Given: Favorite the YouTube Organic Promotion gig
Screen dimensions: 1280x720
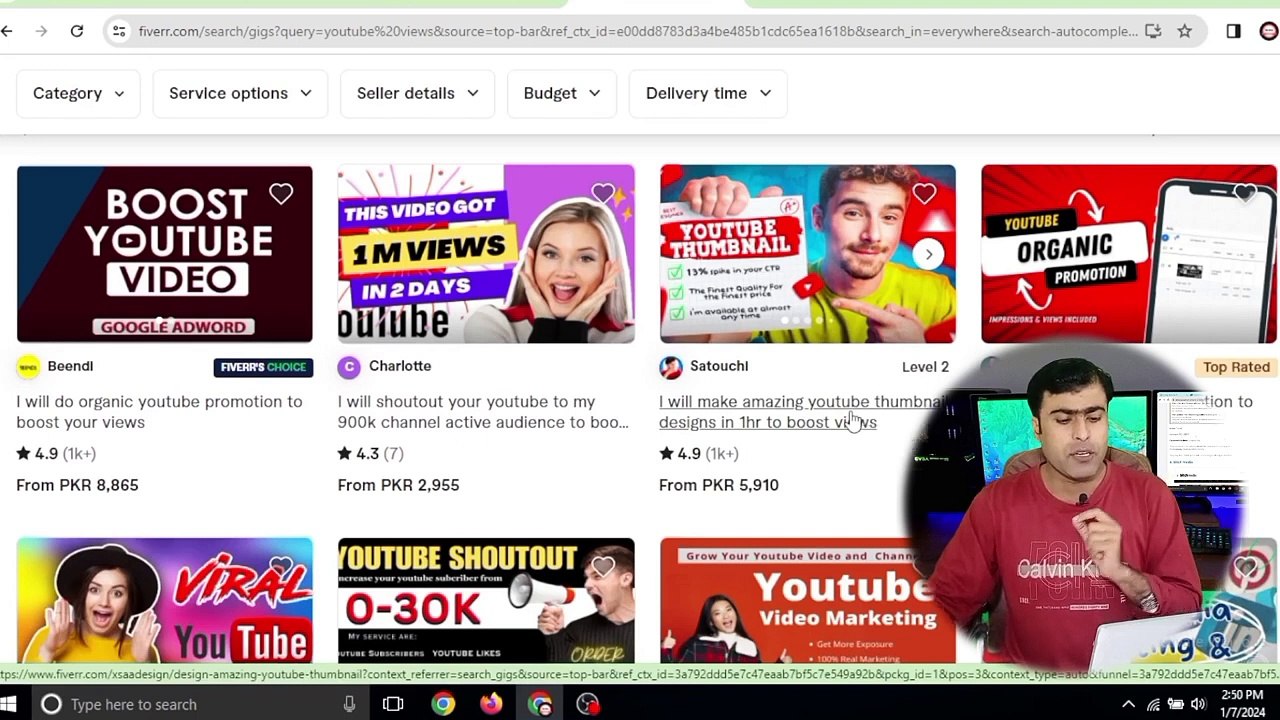Looking at the screenshot, I should pyautogui.click(x=1246, y=194).
